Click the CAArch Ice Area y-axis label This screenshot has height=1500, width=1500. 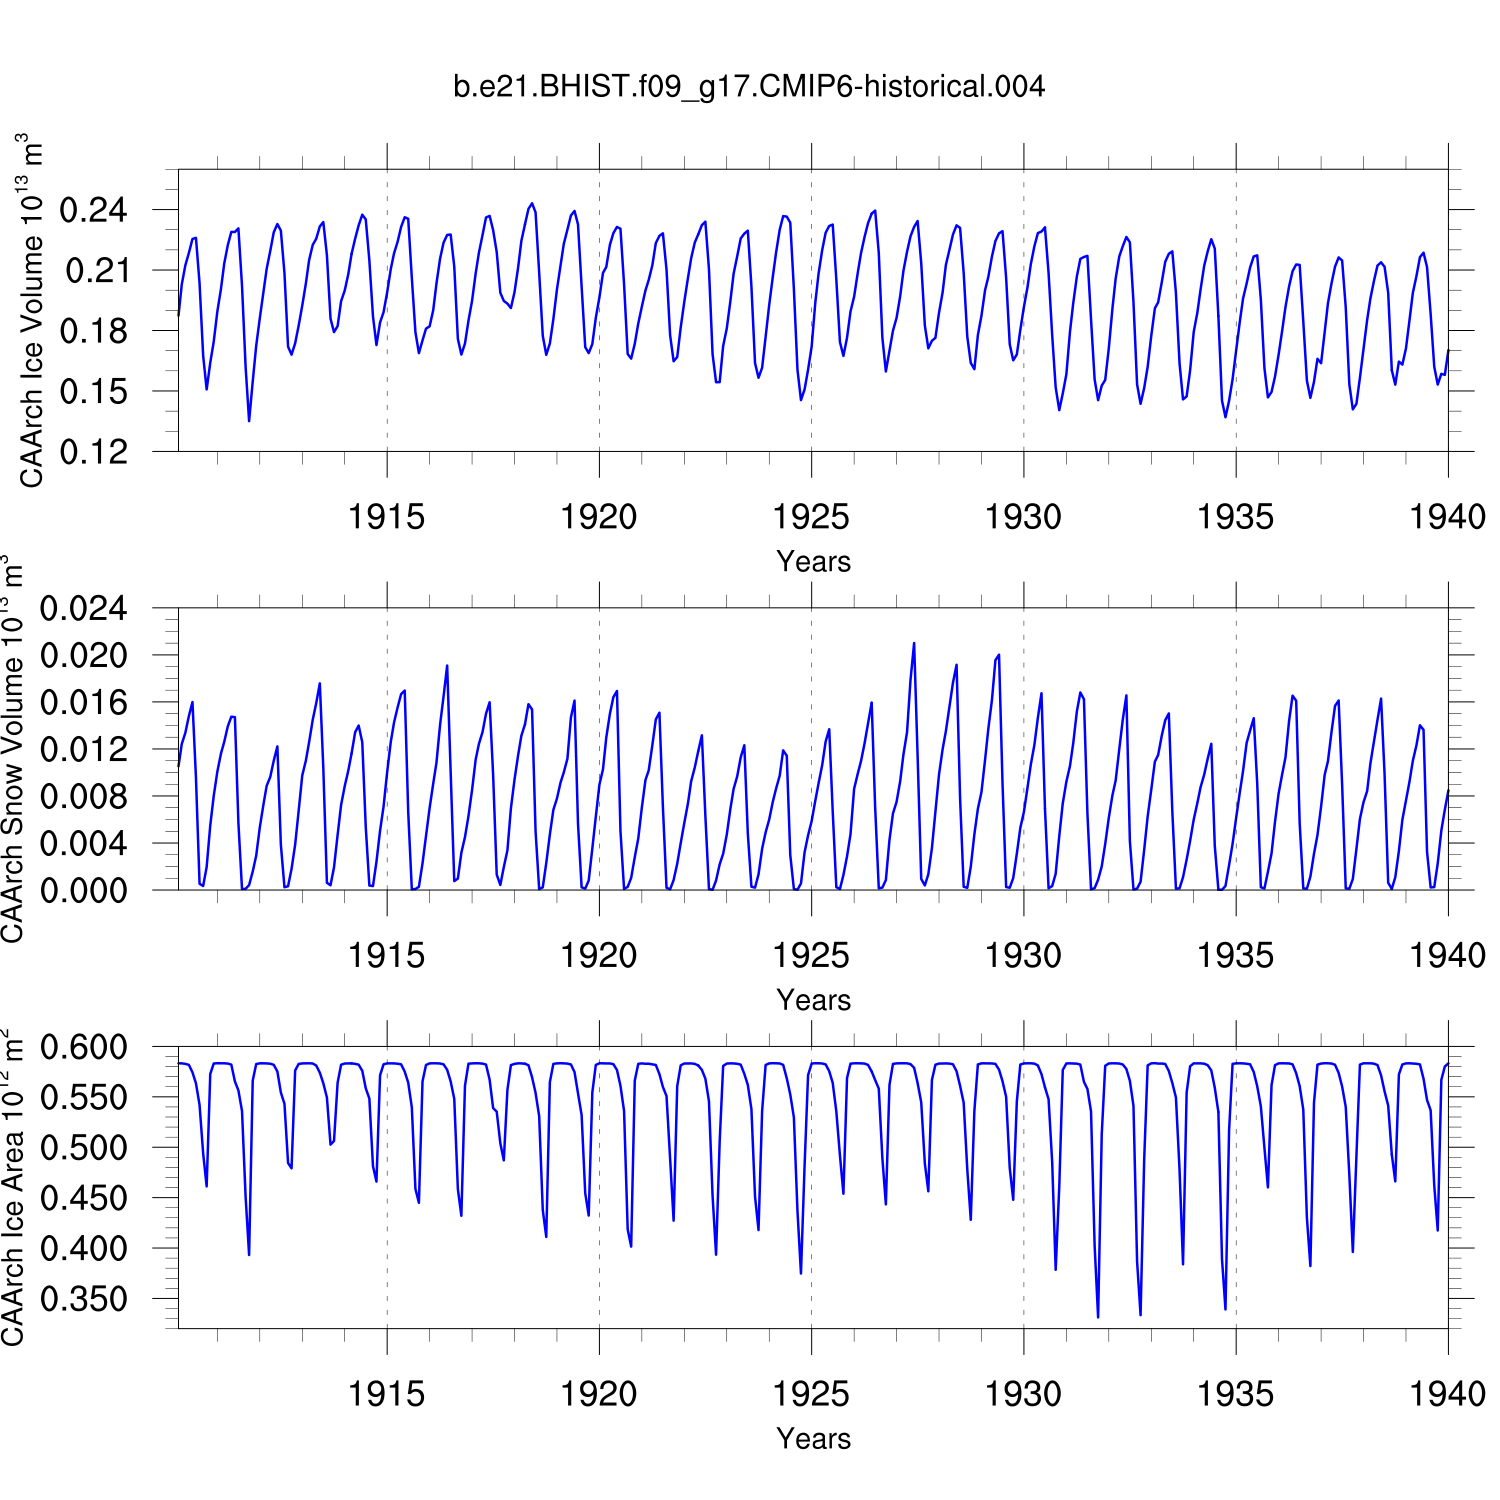pos(12,1187)
